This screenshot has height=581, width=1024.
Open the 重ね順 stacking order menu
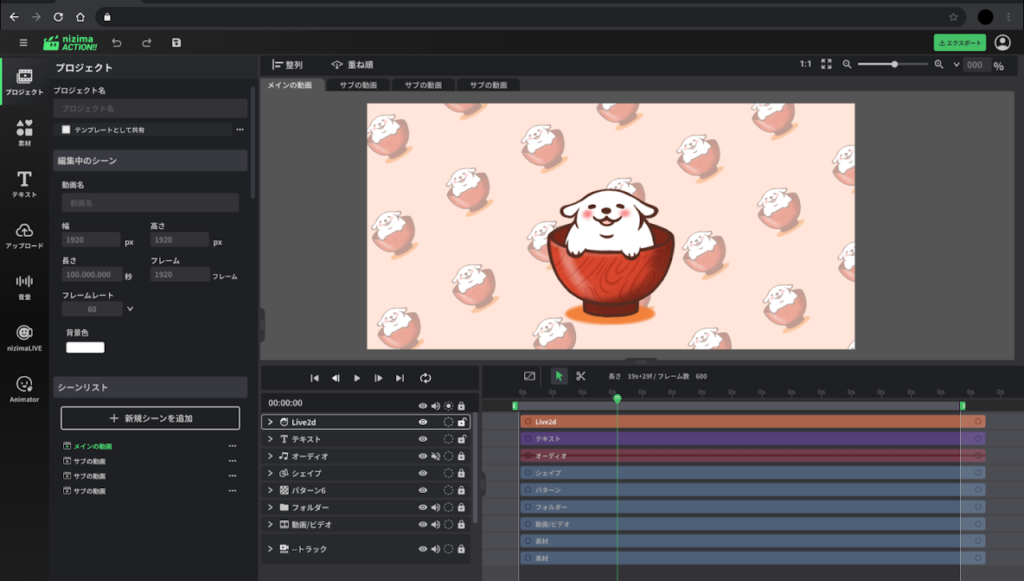(352, 65)
